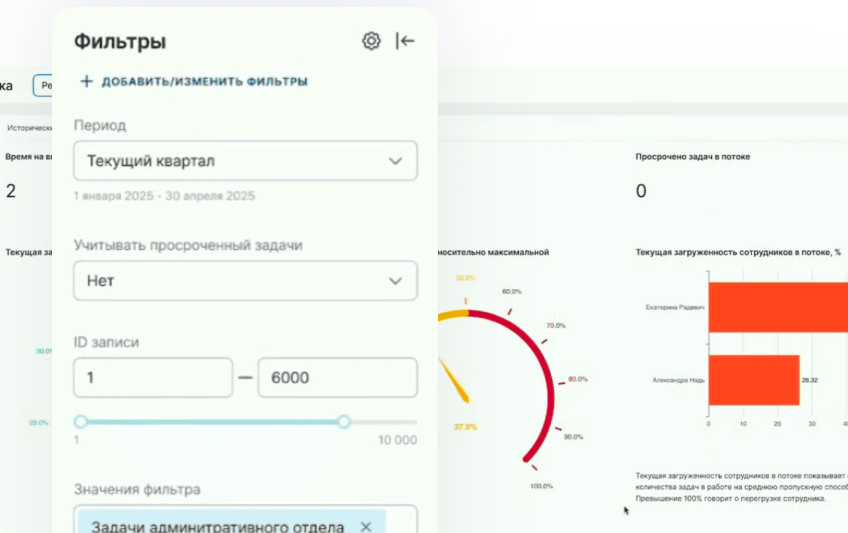Focus the minimum ID записи field
This screenshot has height=533, width=848.
(x=153, y=377)
